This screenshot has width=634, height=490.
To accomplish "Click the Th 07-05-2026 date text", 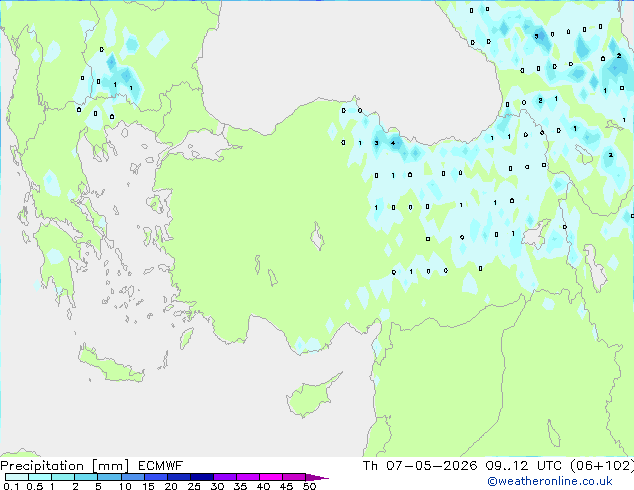I will click(420, 466).
